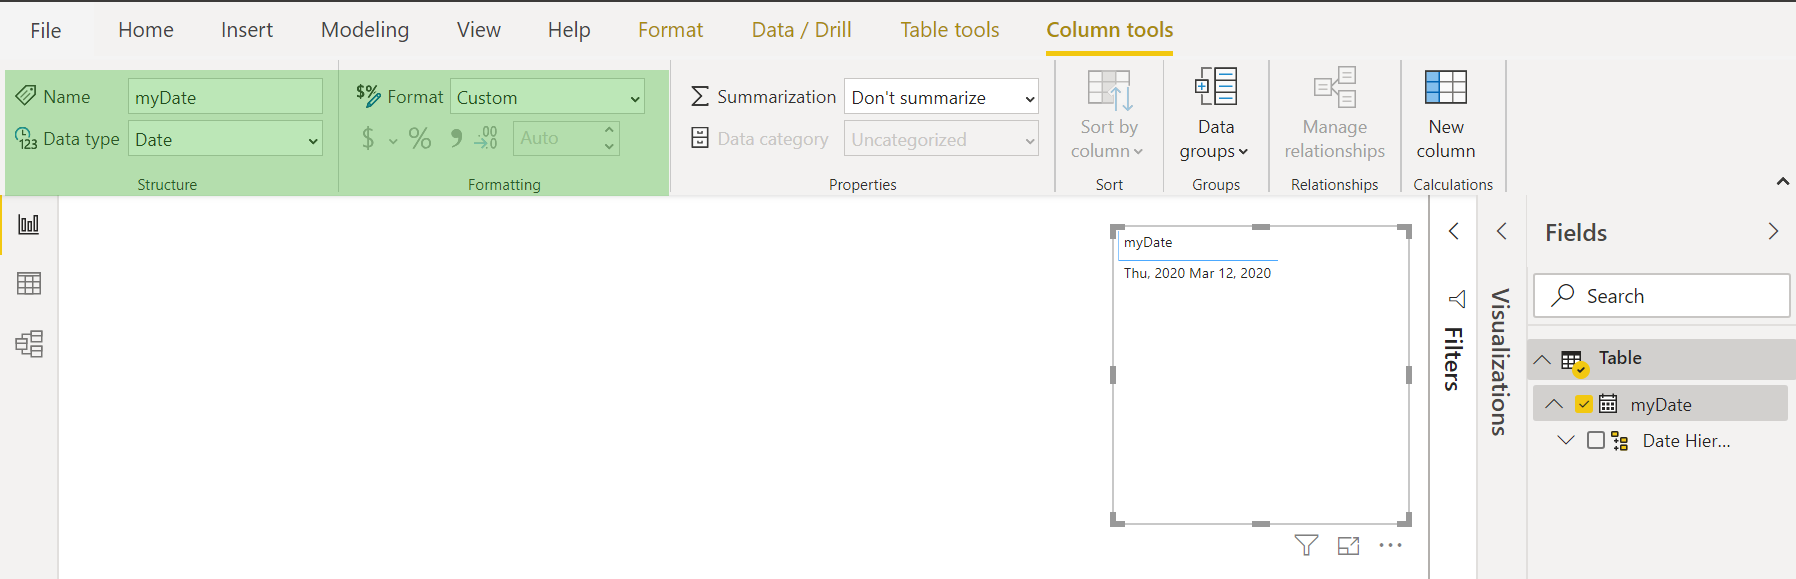Screen dimensions: 1796x579
Task: Apply percentage format icon
Action: point(420,138)
